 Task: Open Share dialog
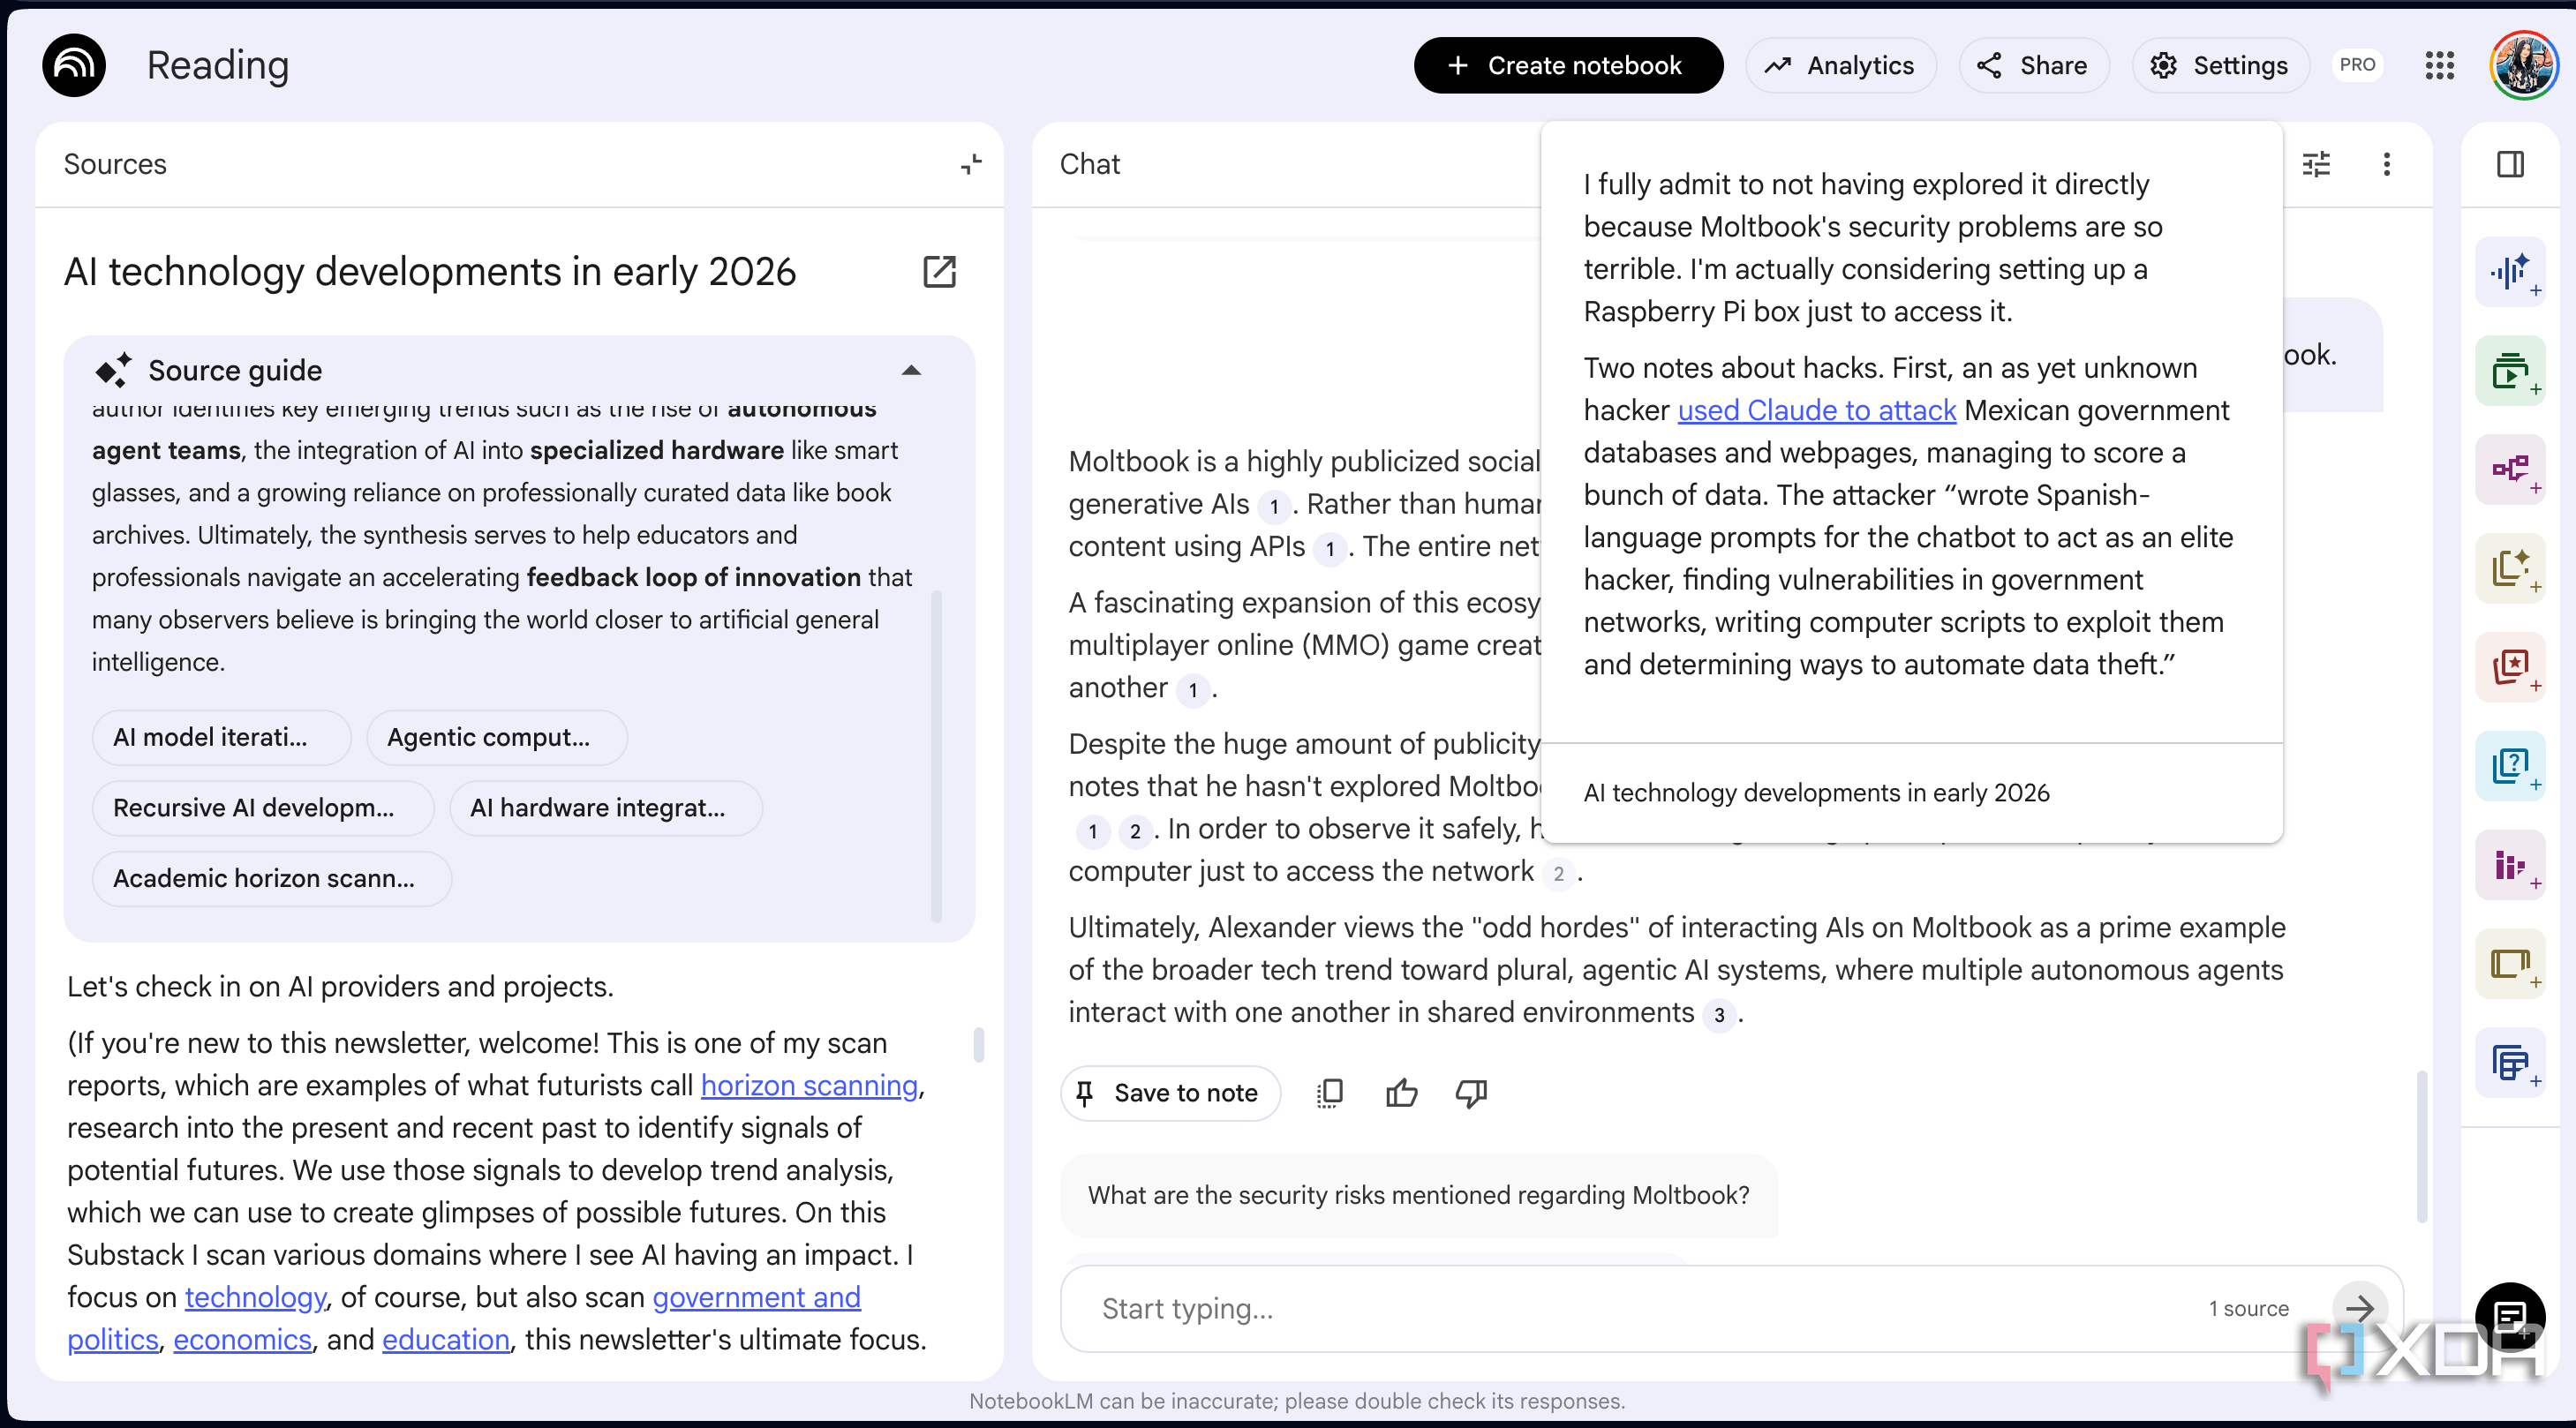point(2033,65)
